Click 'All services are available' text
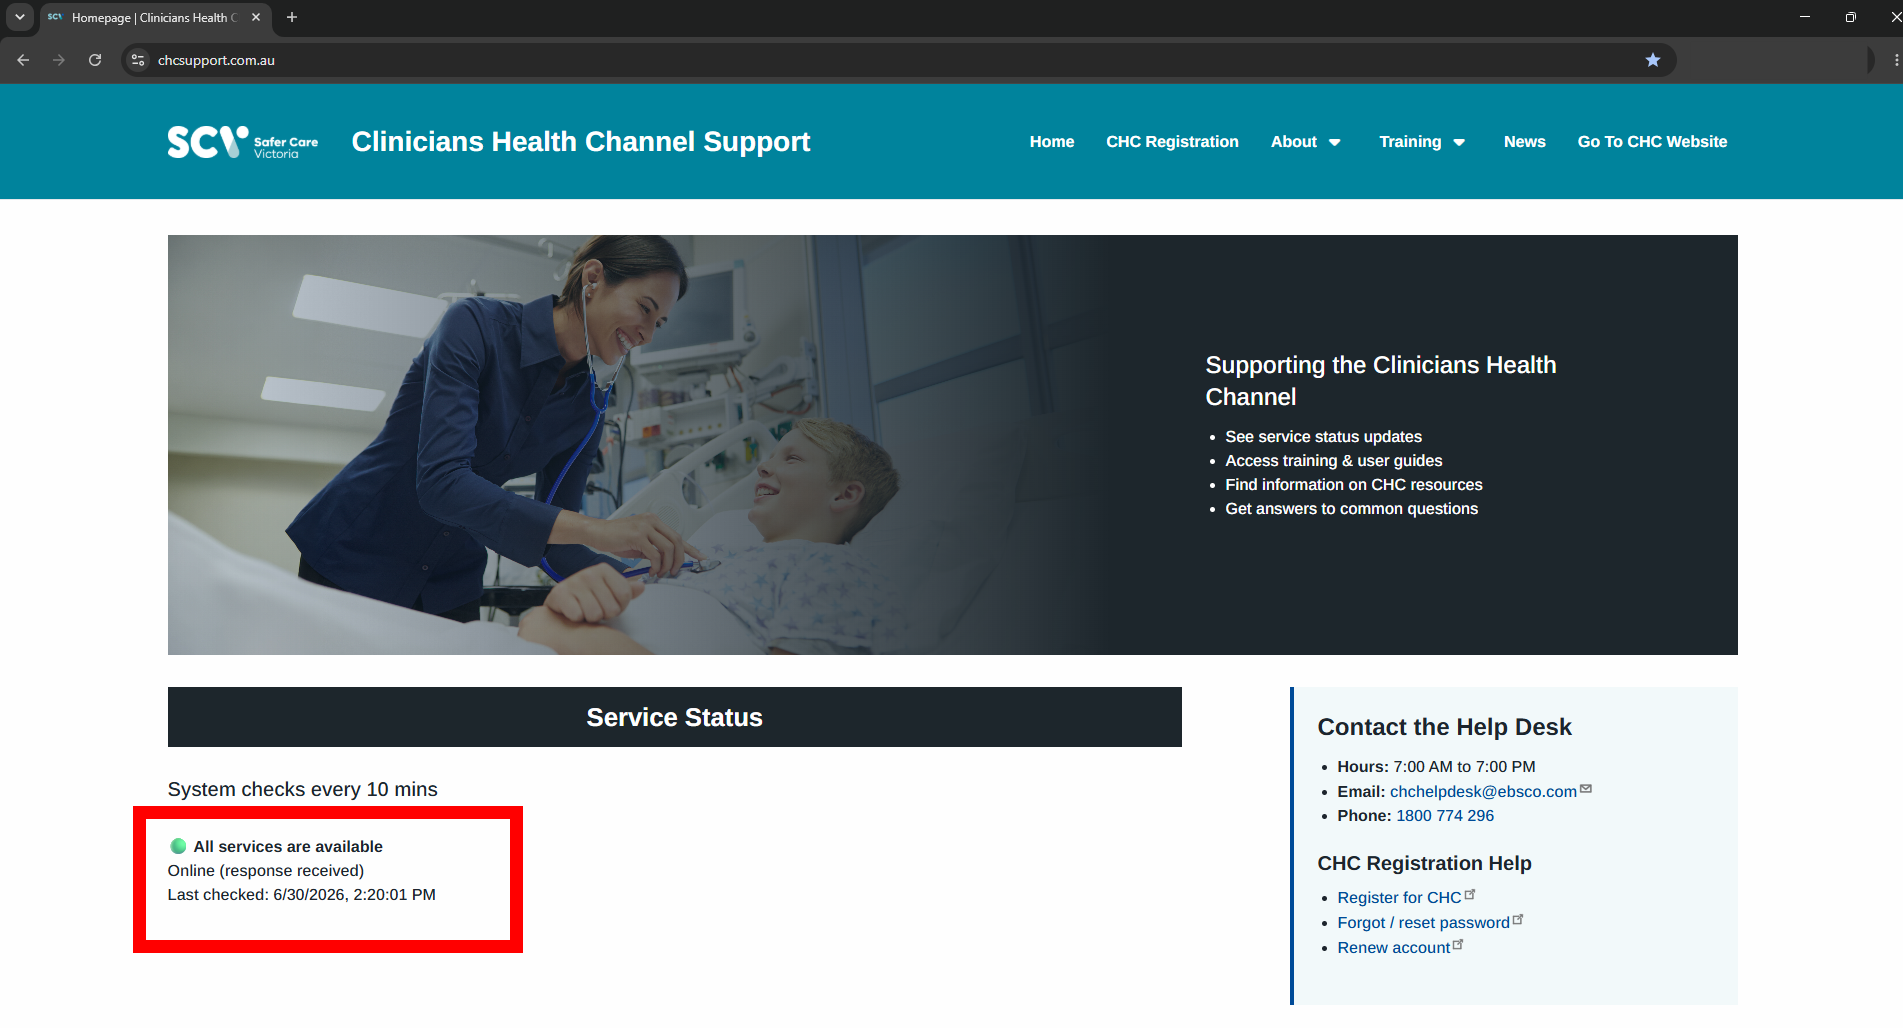This screenshot has height=1028, width=1903. click(288, 847)
